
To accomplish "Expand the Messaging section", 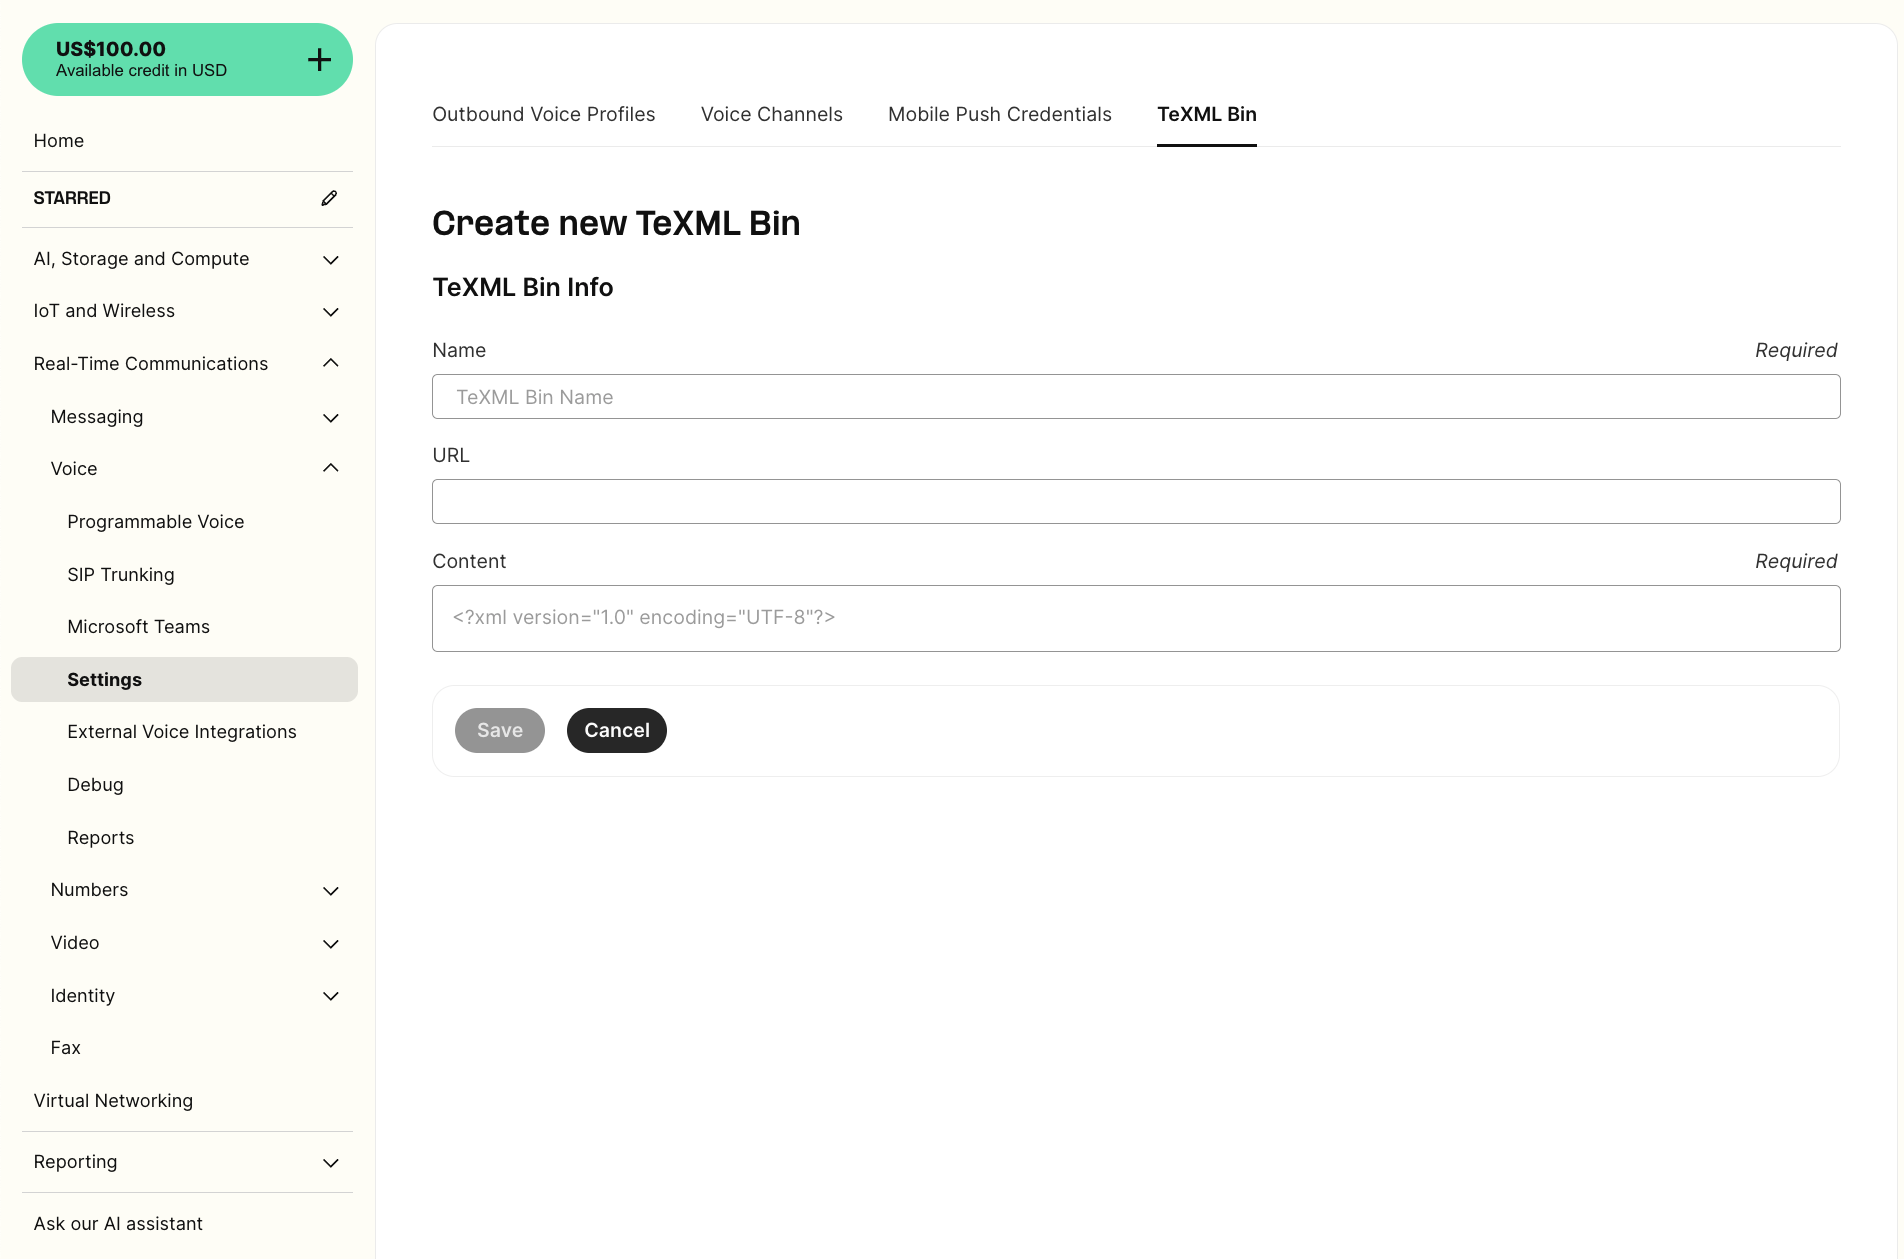I will pos(331,417).
